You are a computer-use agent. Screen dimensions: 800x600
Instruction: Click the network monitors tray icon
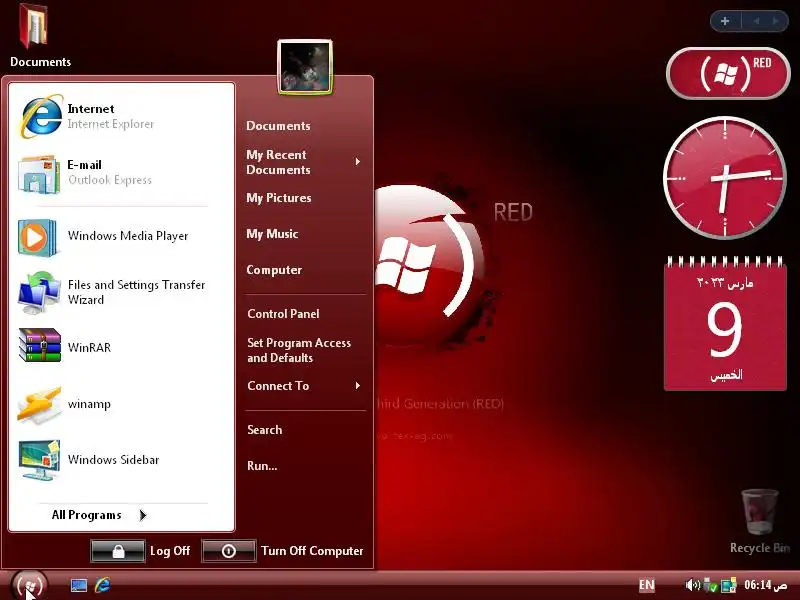(x=729, y=585)
